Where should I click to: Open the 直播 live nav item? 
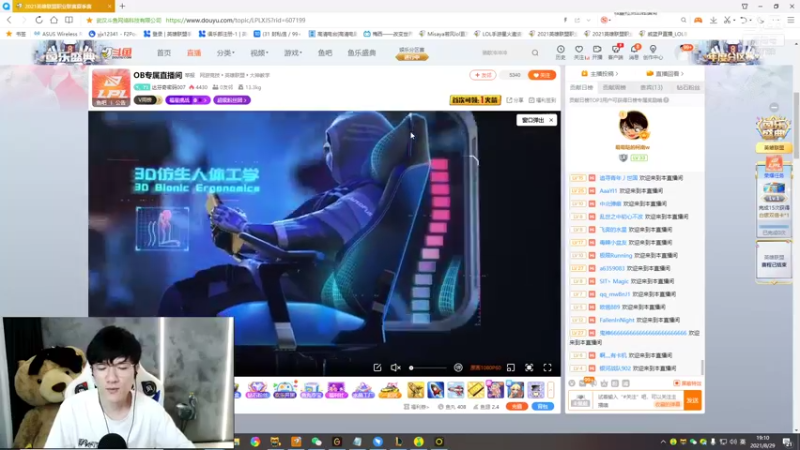click(x=194, y=53)
